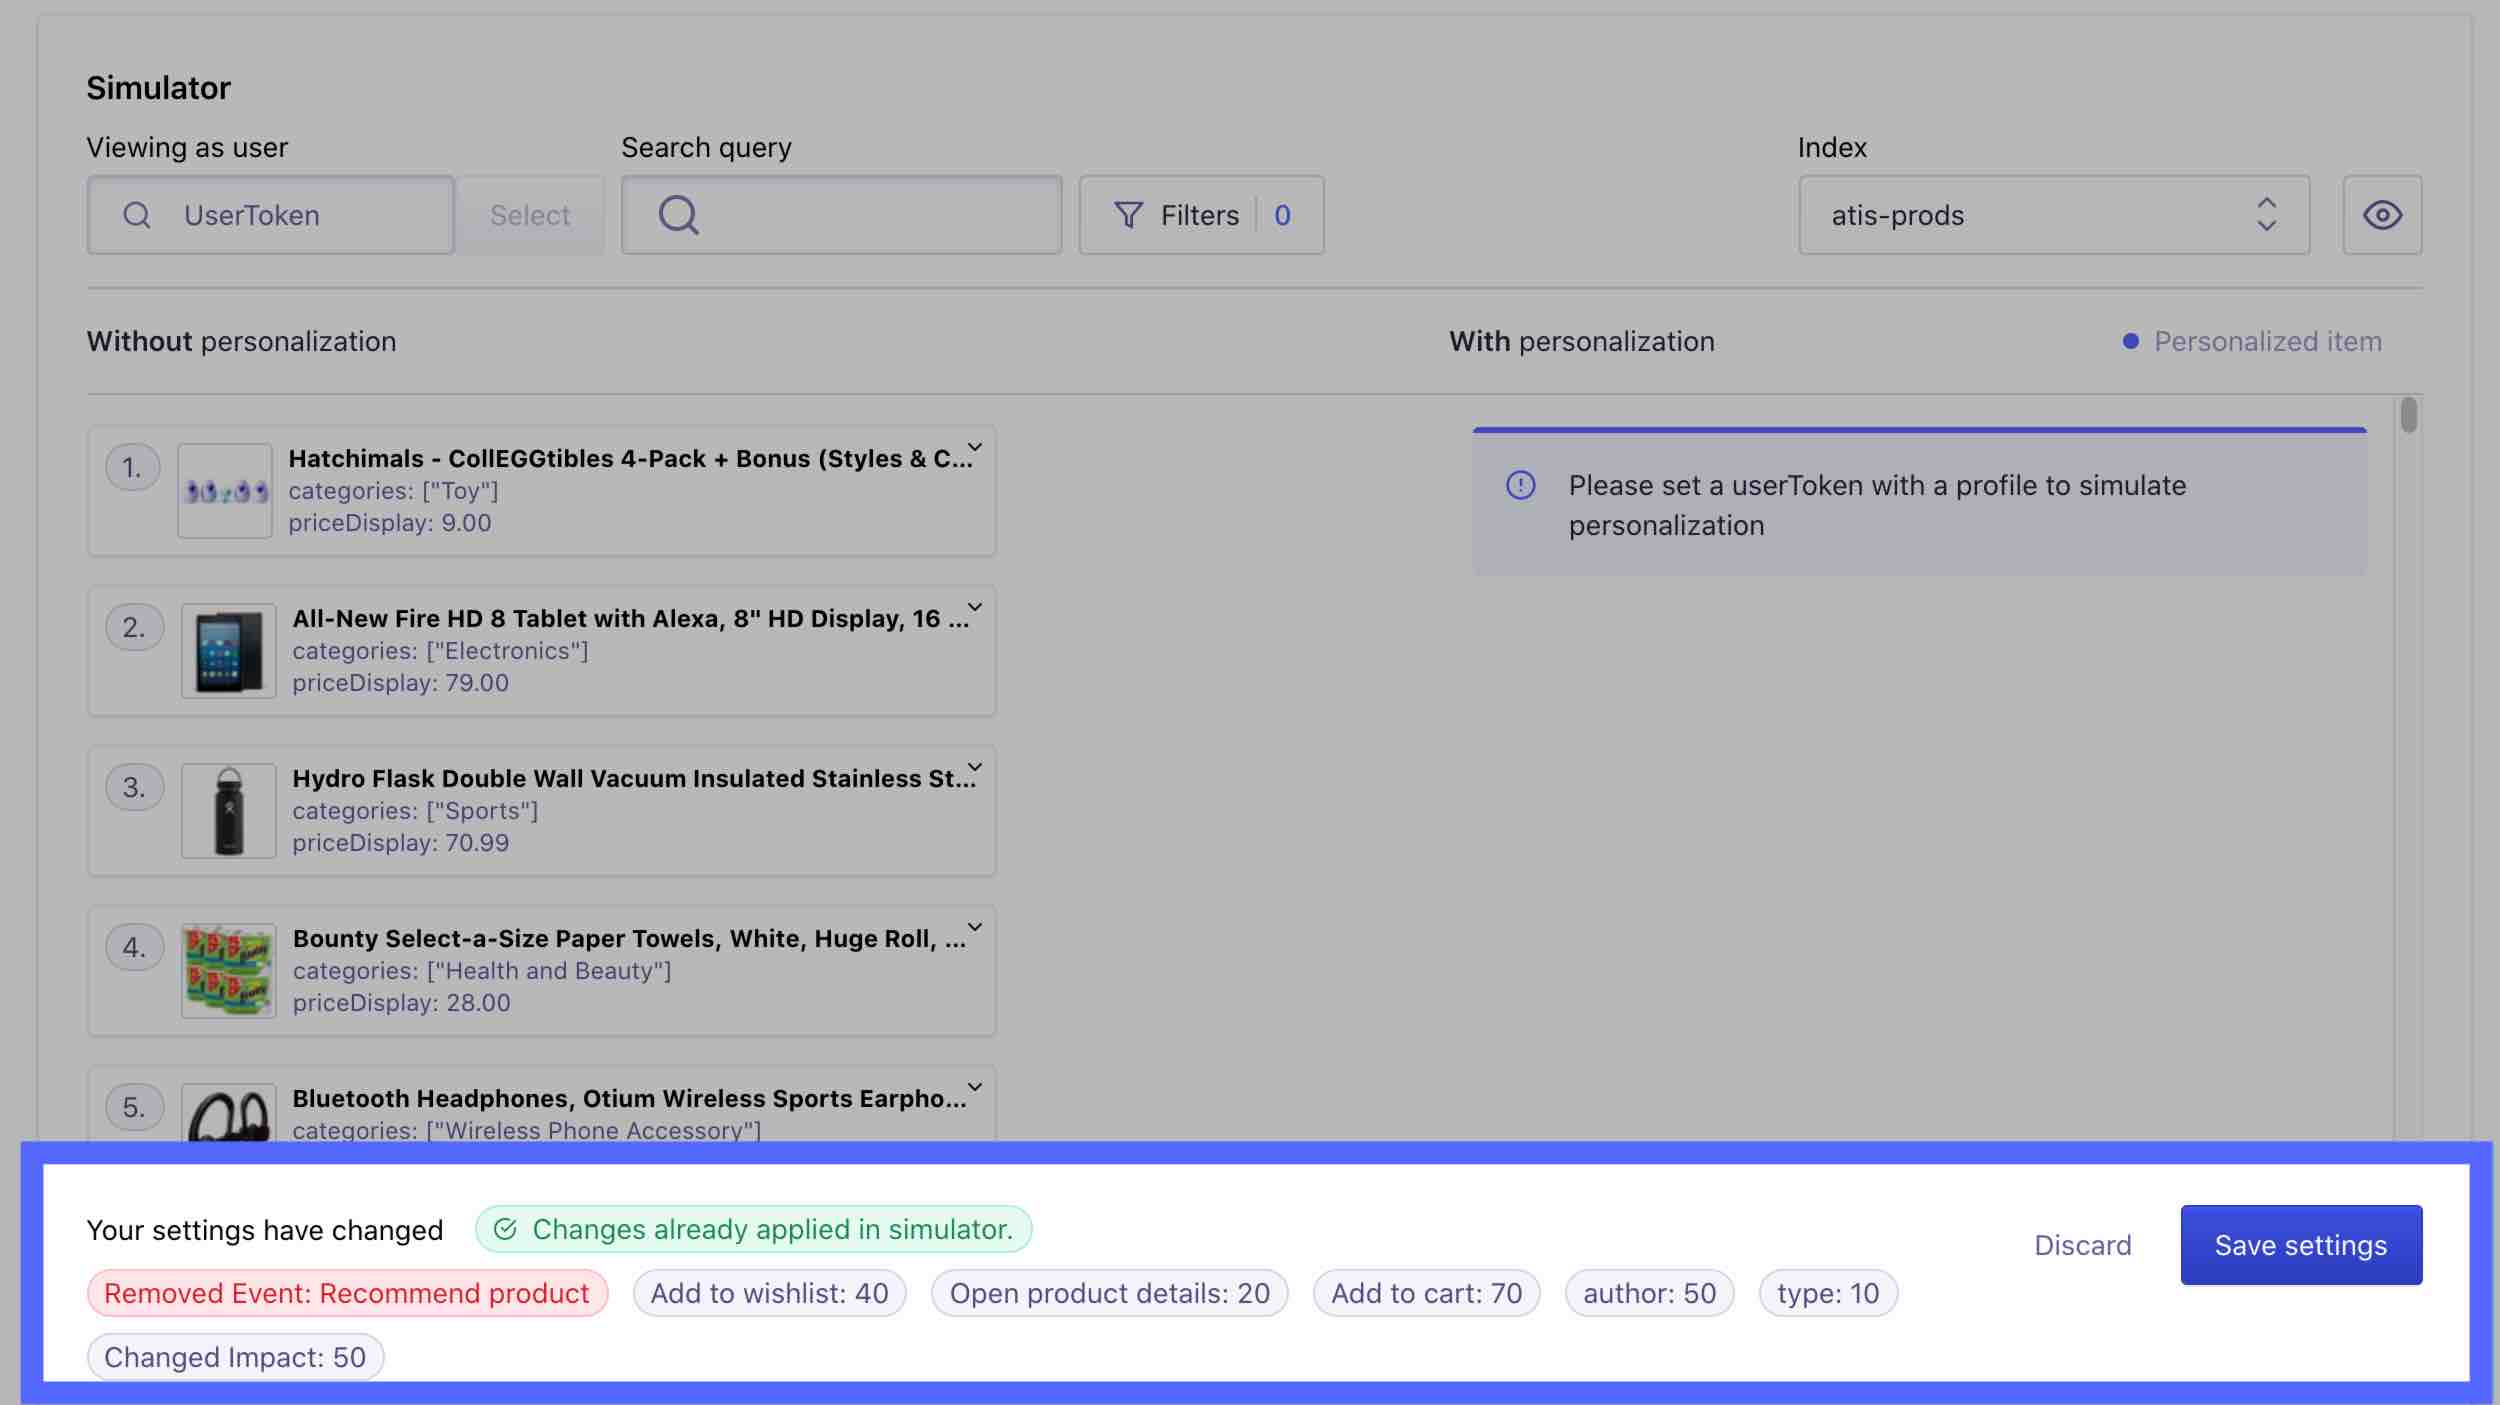Click the filters icon to open filters
This screenshot has height=1405, width=2500.
pyautogui.click(x=1126, y=213)
